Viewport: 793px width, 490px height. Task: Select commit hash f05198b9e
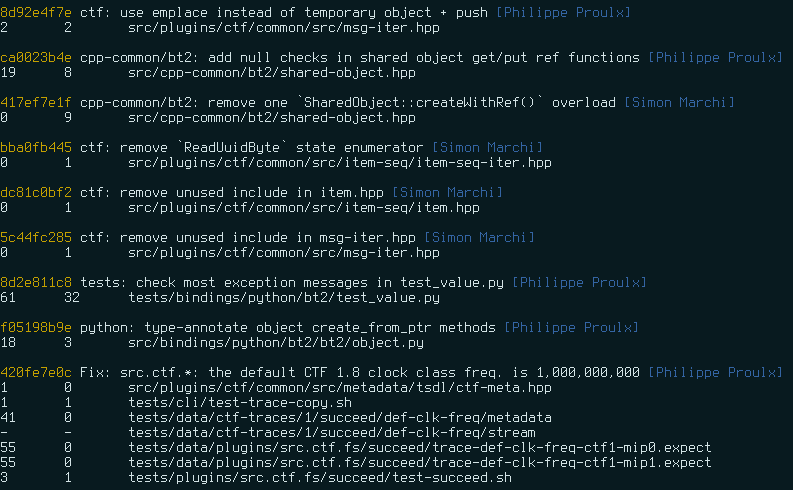pos(36,327)
